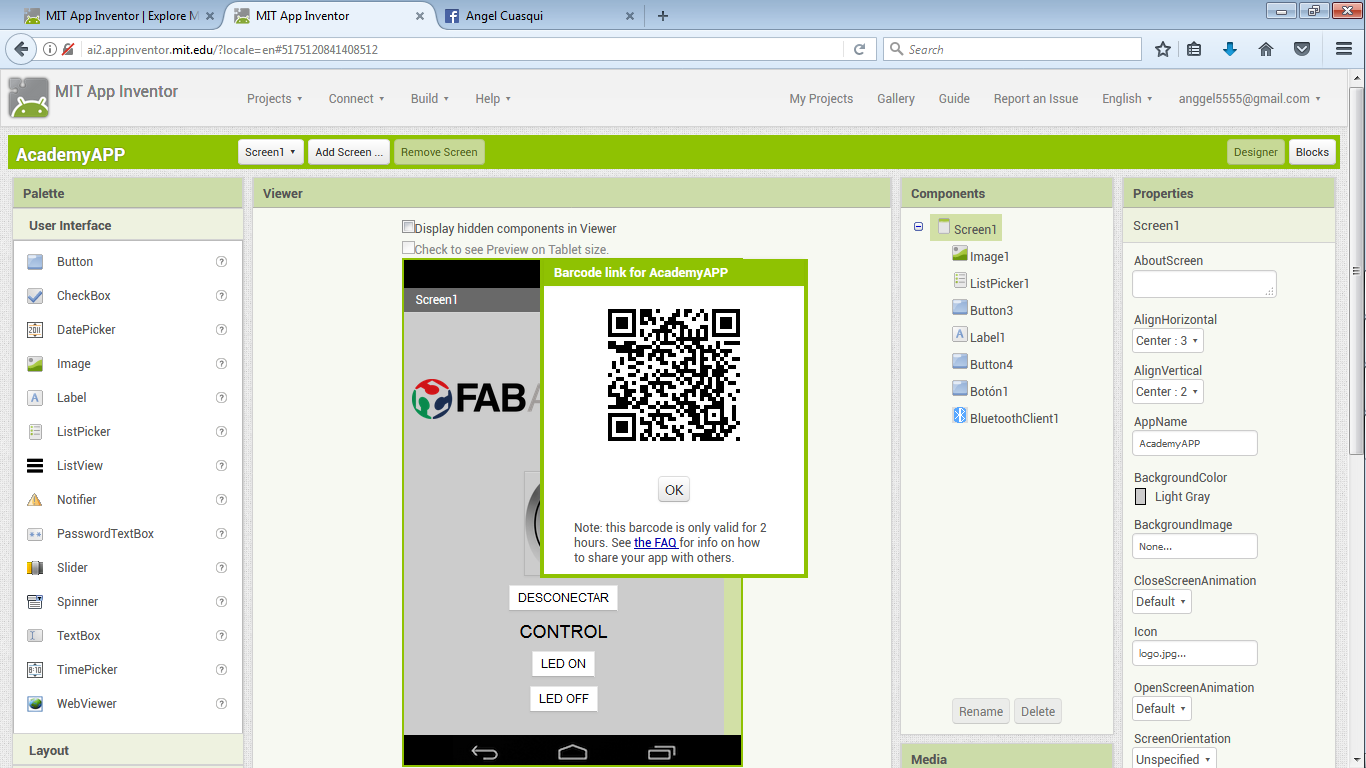This screenshot has height=768, width=1366.
Task: Click the Icon logo.jpg field
Action: [1195, 654]
